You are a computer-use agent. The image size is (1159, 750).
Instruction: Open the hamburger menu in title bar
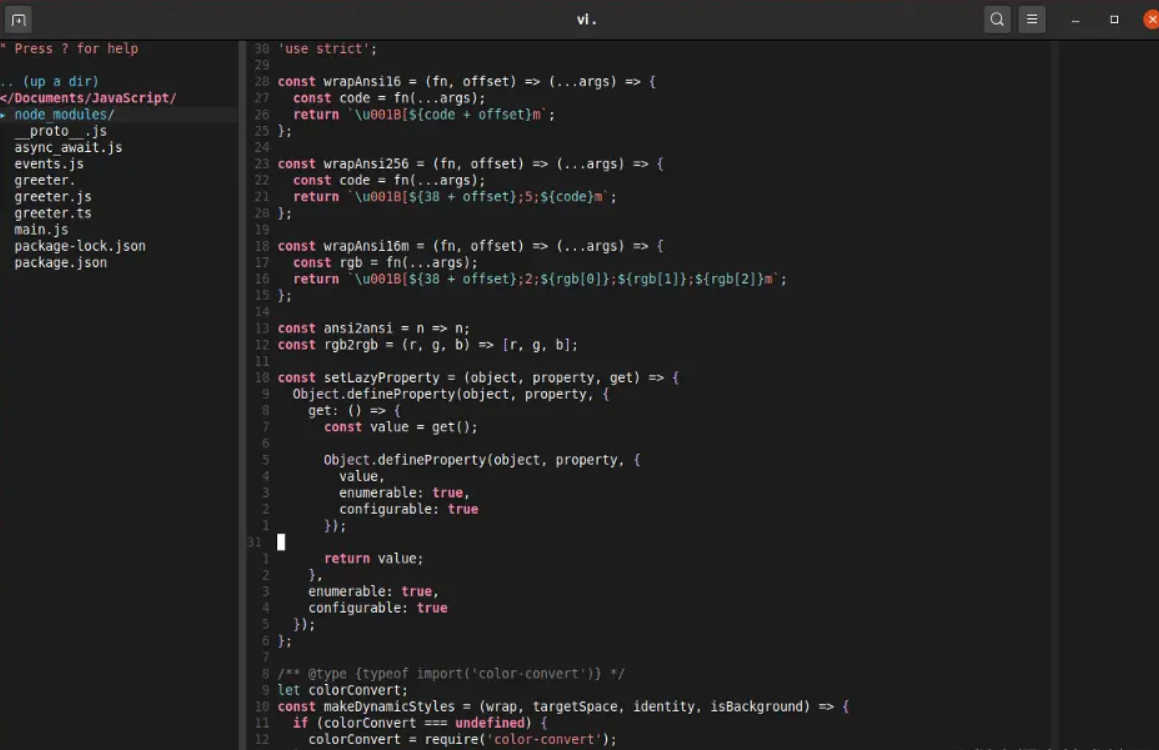pyautogui.click(x=1032, y=20)
